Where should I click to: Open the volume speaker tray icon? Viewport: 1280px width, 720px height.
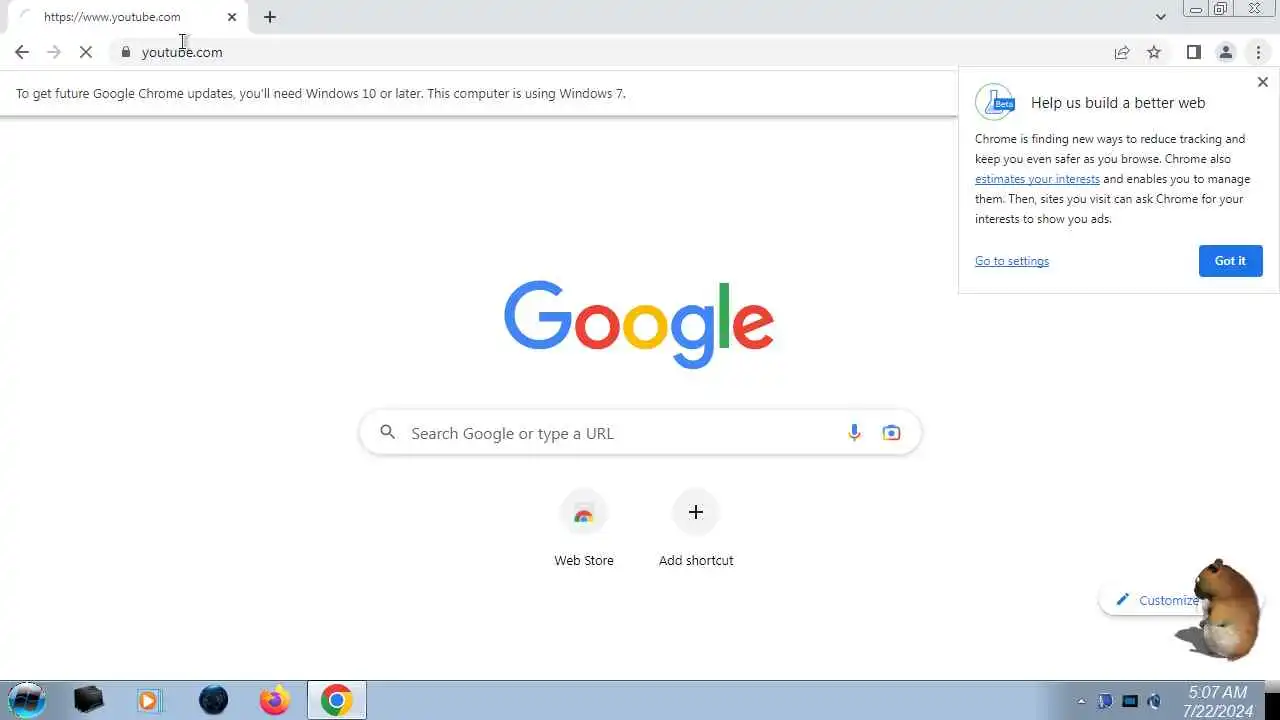click(x=1155, y=701)
